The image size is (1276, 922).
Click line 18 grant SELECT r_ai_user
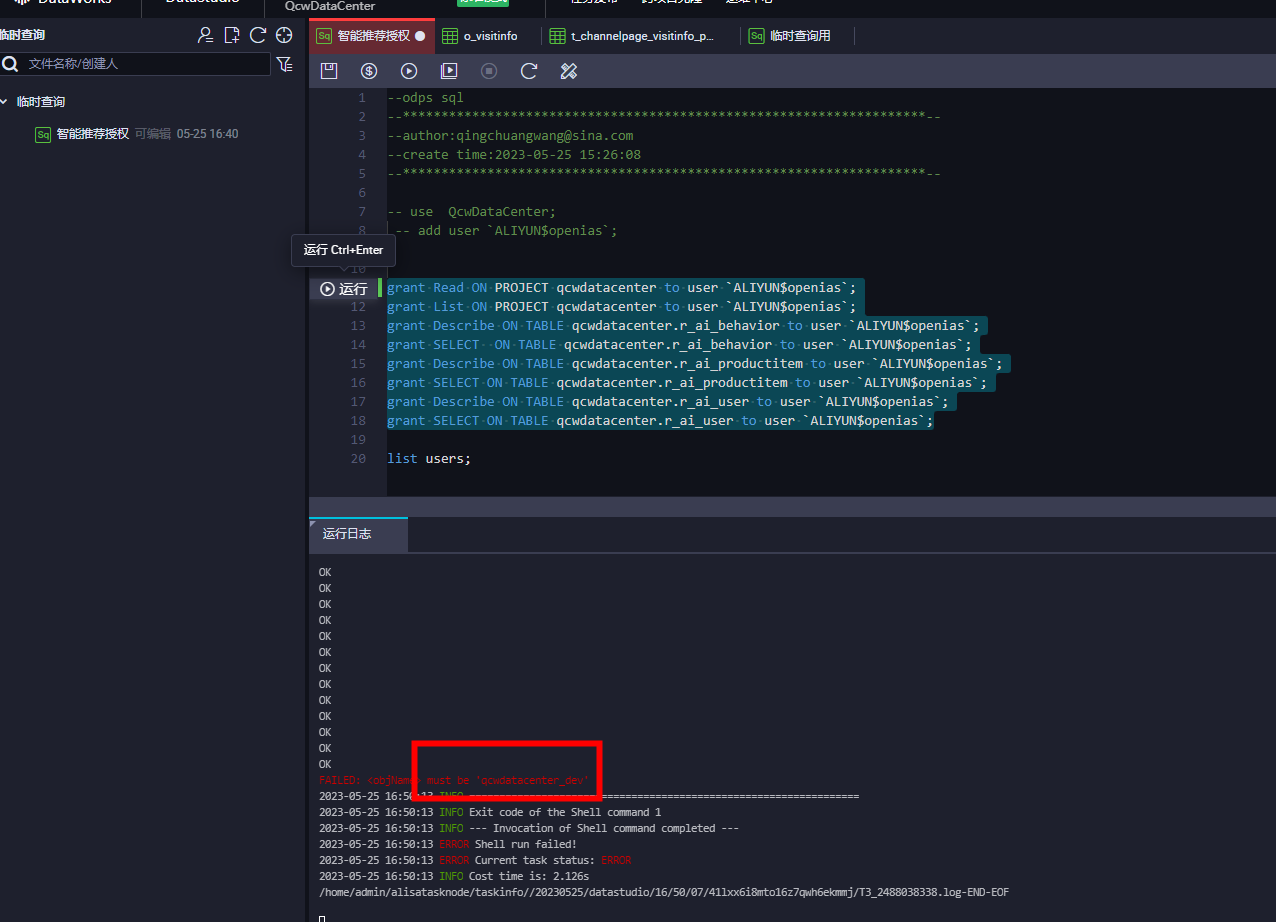coord(660,421)
